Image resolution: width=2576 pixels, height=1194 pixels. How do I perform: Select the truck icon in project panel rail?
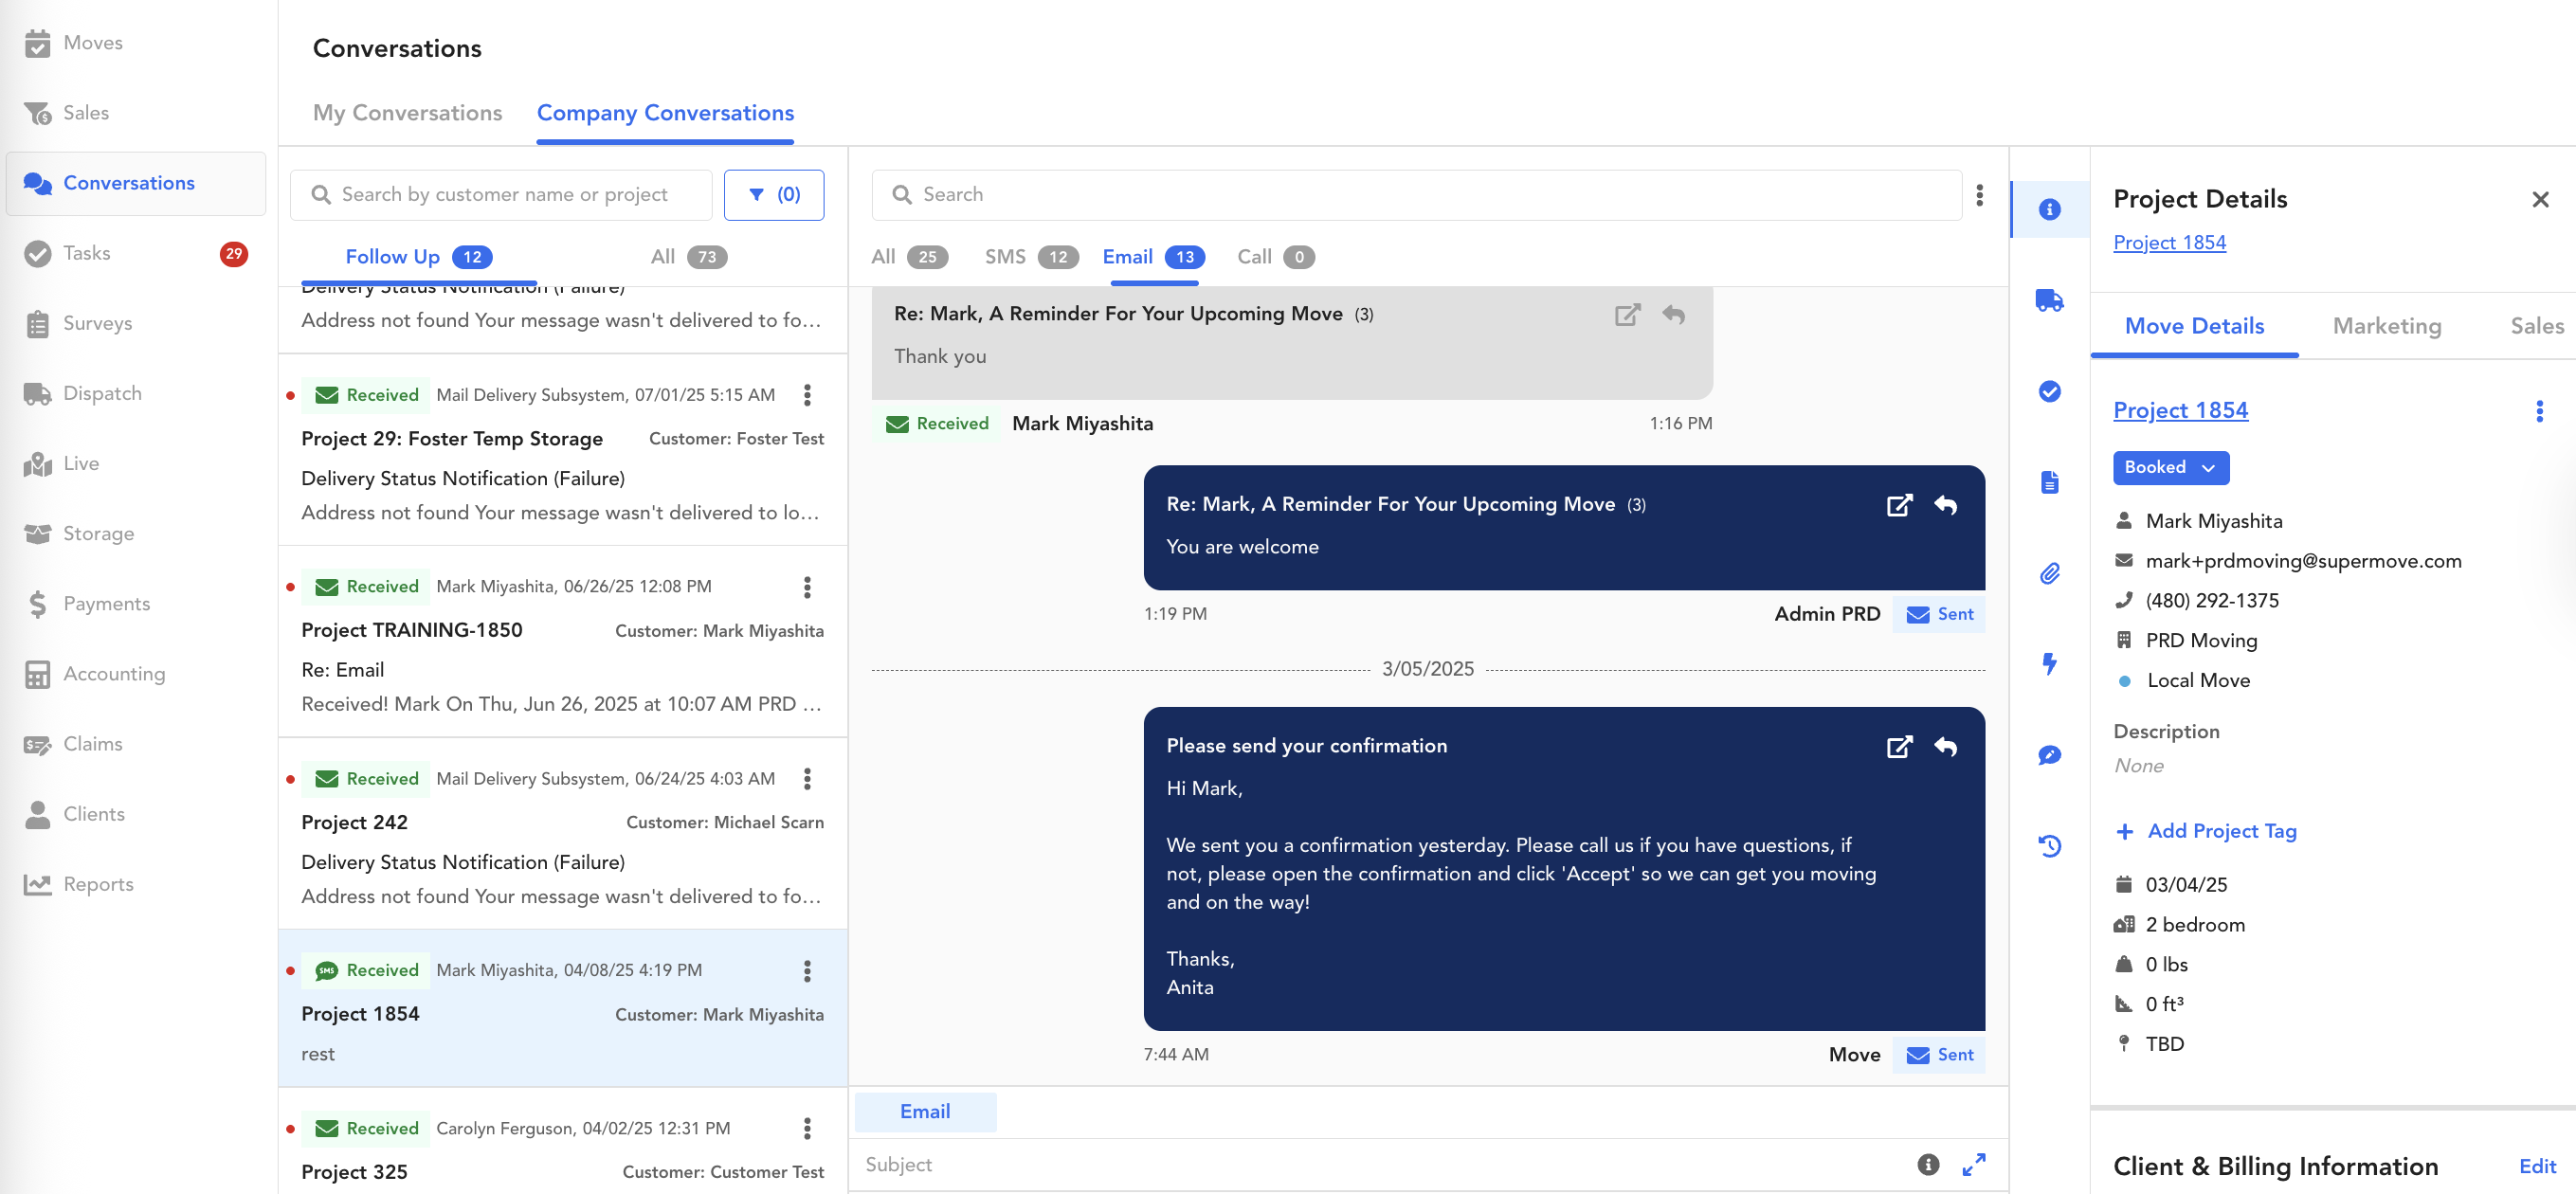(x=2049, y=300)
